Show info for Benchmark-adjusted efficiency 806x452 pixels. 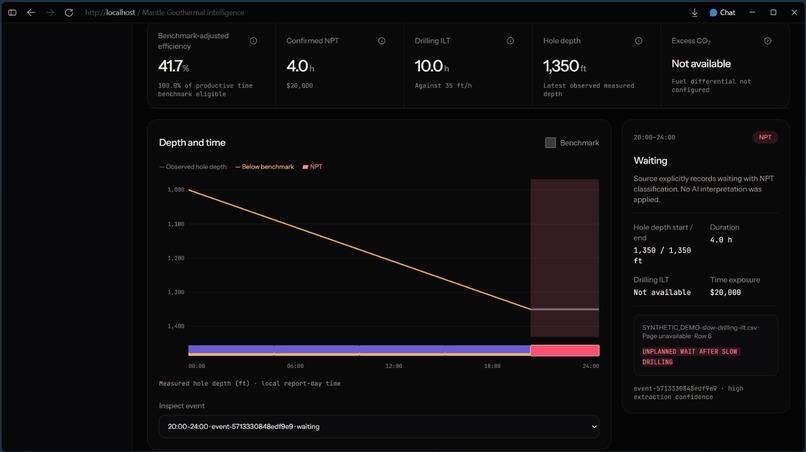tap(253, 41)
